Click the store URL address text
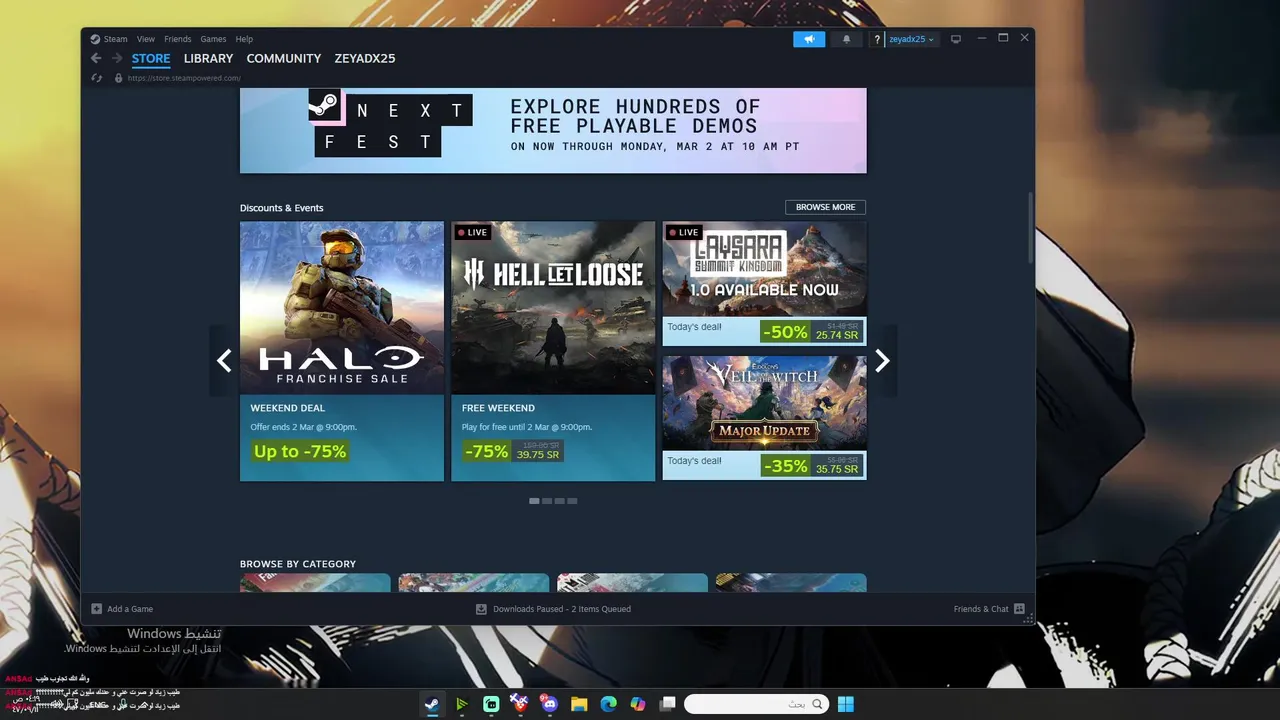Image resolution: width=1280 pixels, height=720 pixels. tap(184, 78)
